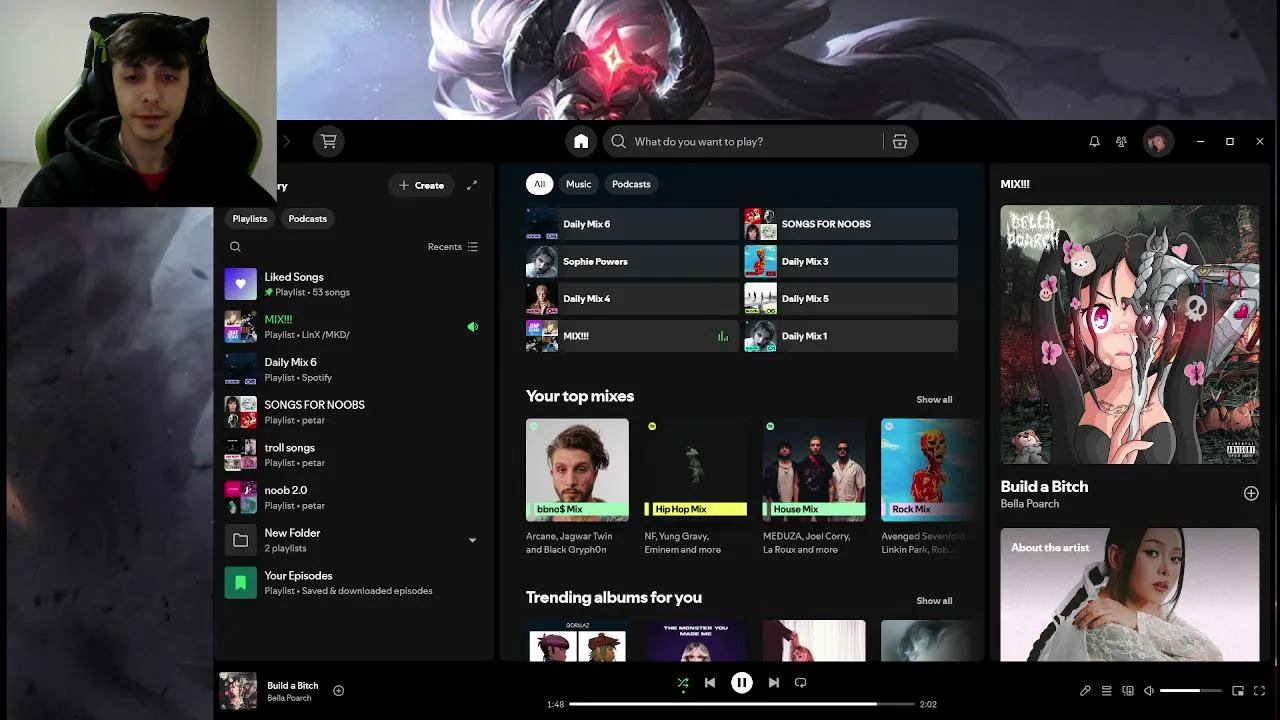
Task: Open SONGS FOR NOOBS in library list
Action: pos(352,412)
